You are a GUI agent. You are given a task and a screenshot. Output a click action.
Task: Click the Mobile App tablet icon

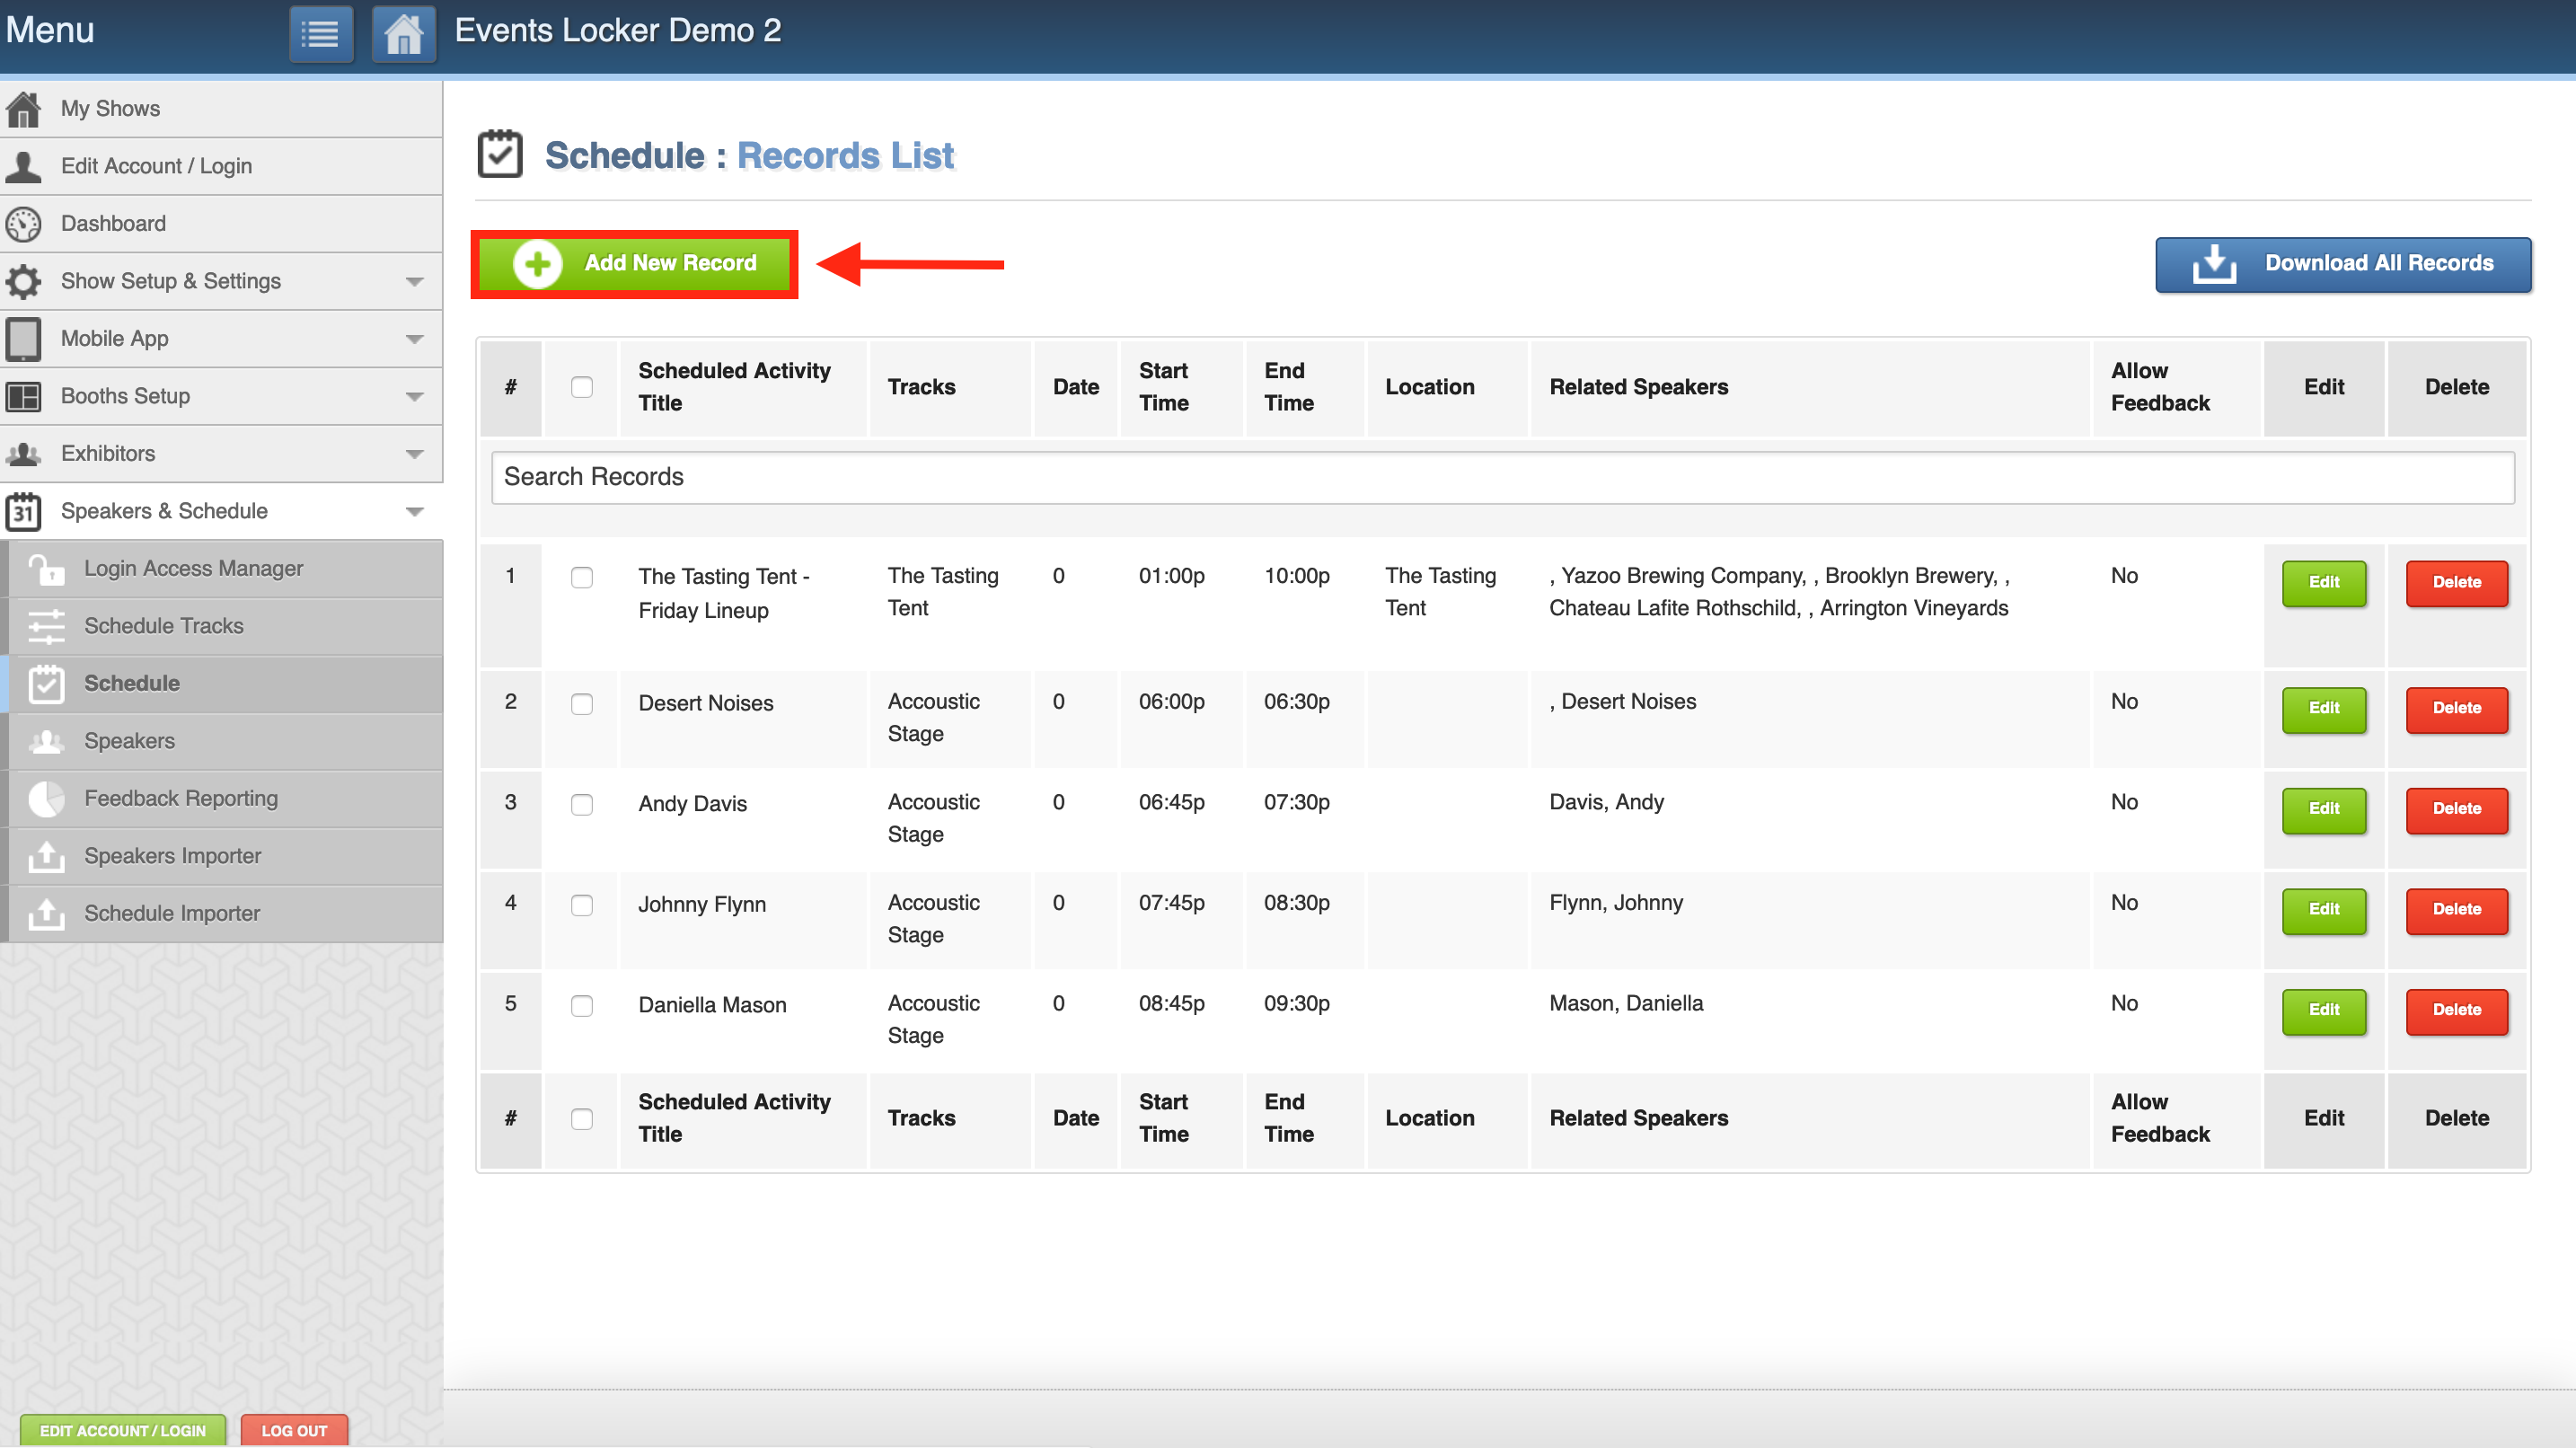click(x=23, y=339)
